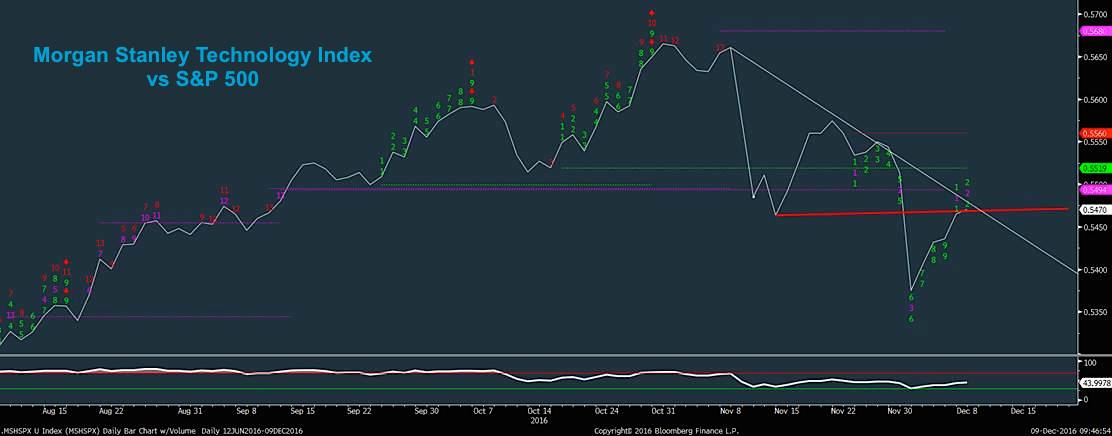Click the Sep 30 date label
Viewport: 1112px width, 436px height.
(x=426, y=410)
